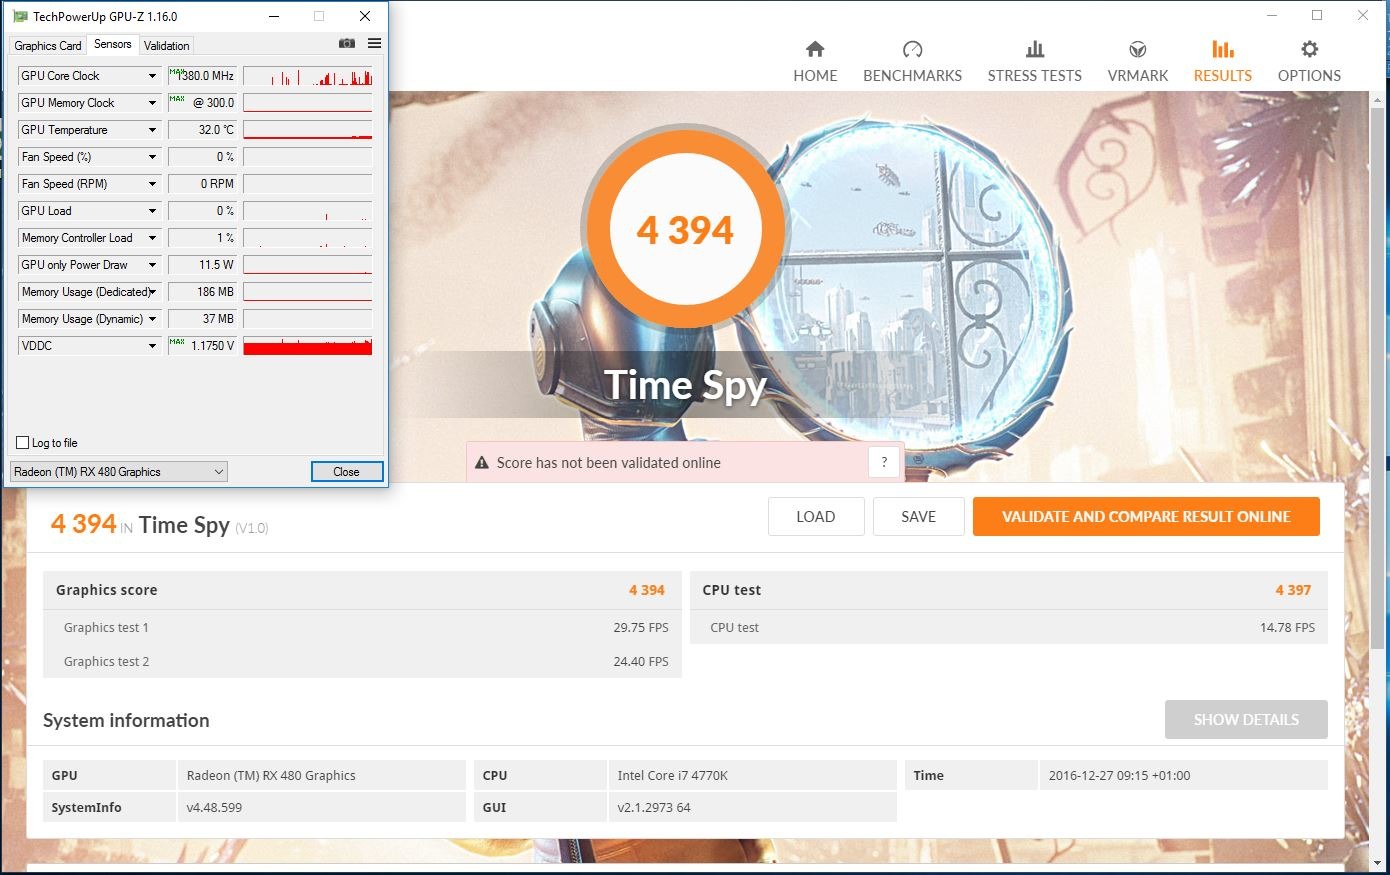Expand the GPU only Power Draw dropdown
Viewport: 1390px width, 875px height.
(x=152, y=265)
